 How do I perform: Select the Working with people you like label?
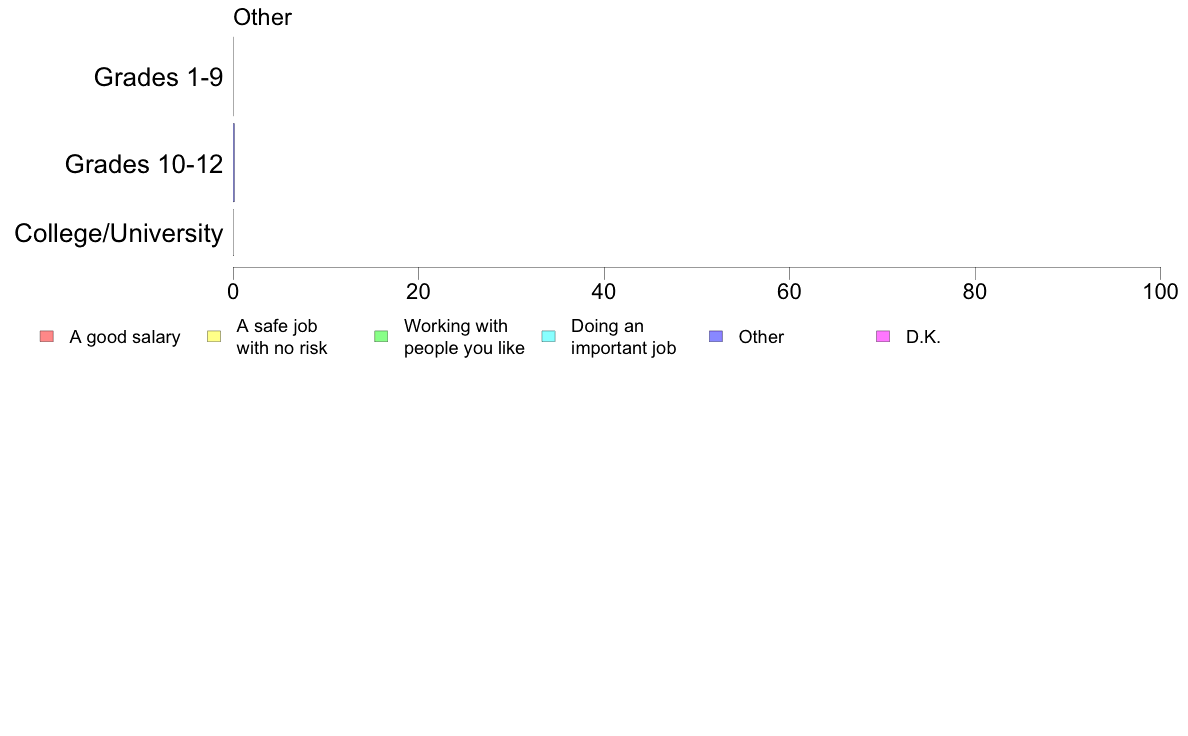tap(464, 337)
